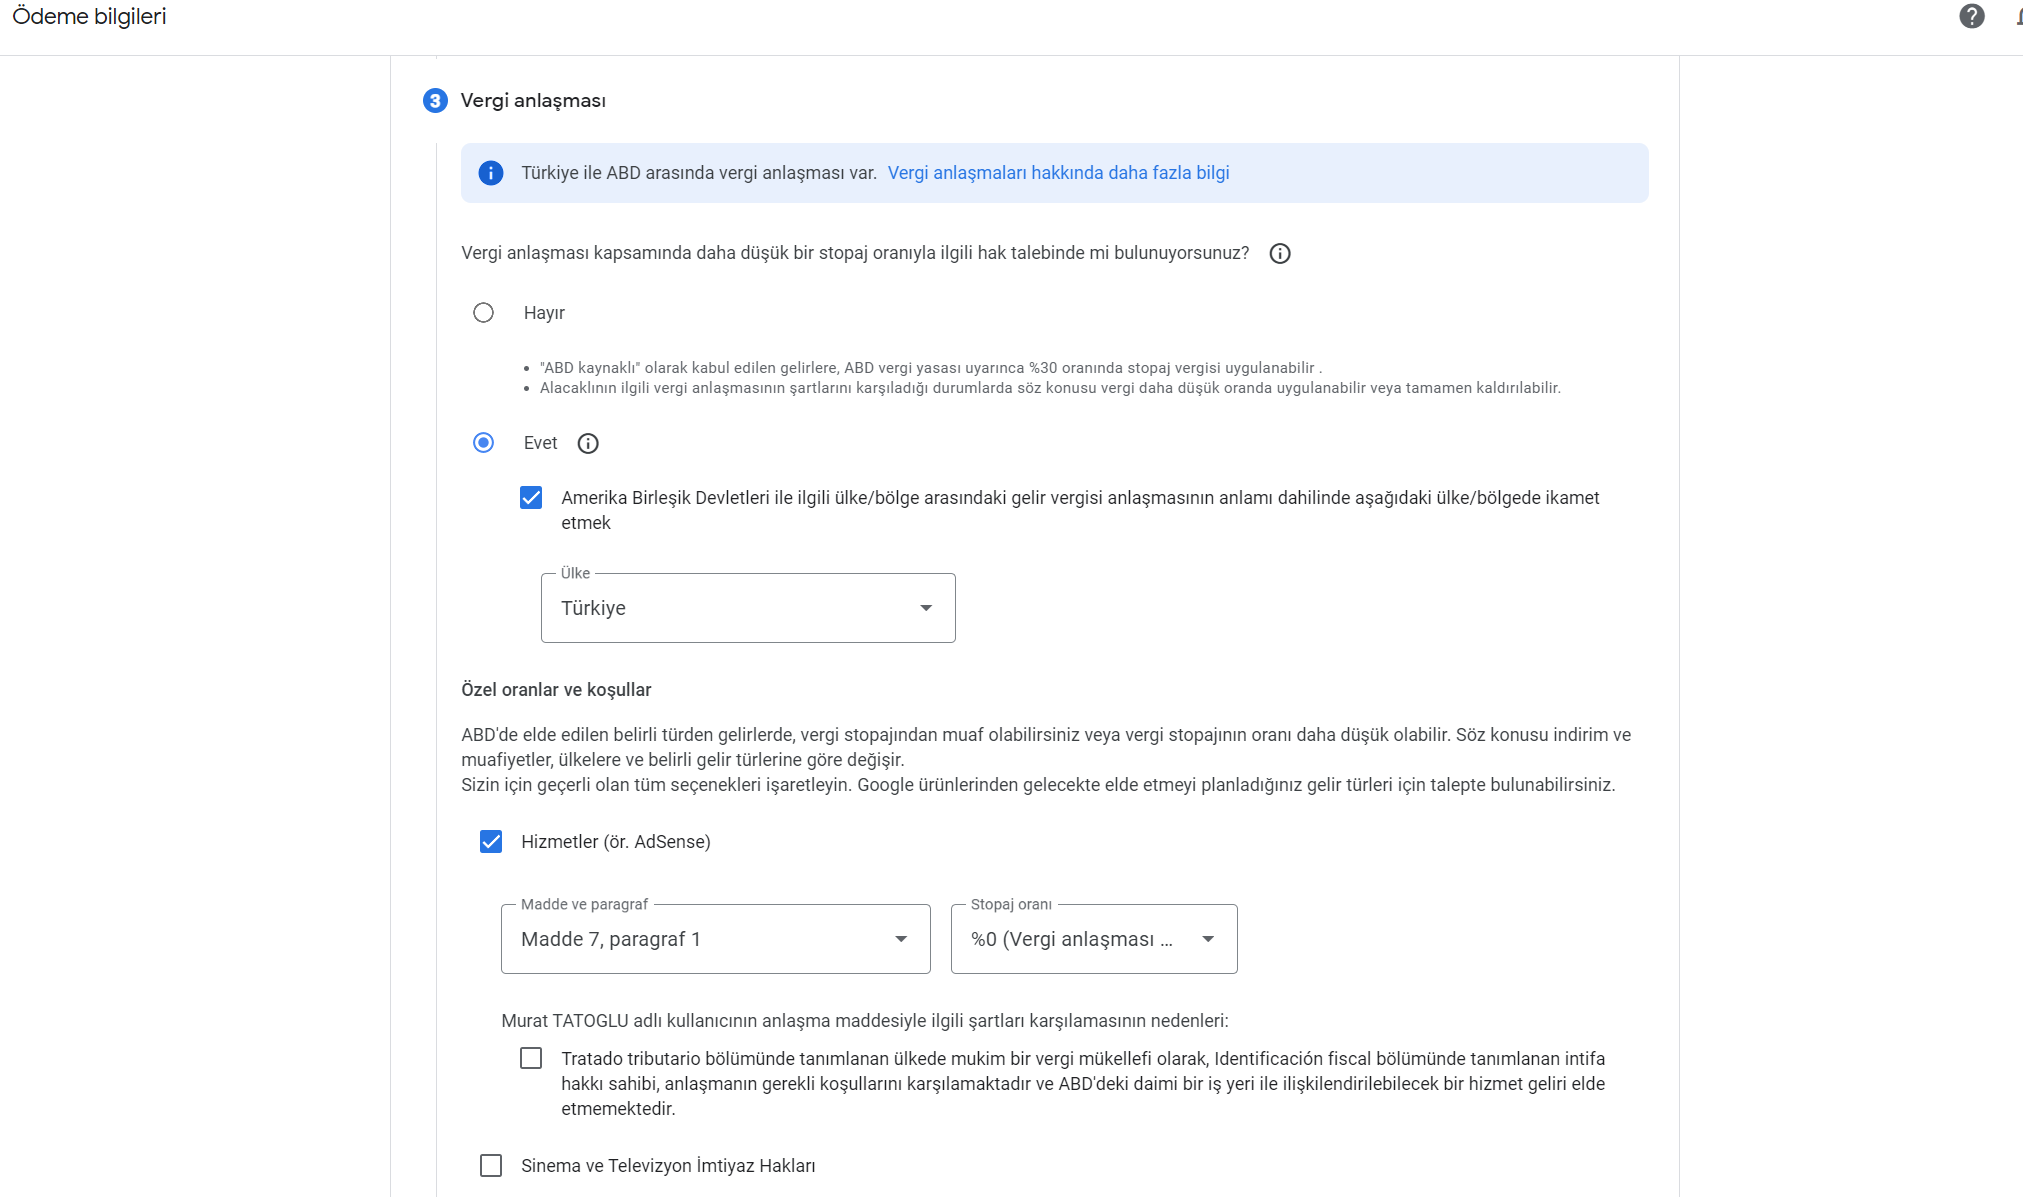Open the Ülke country dropdown
Image resolution: width=2023 pixels, height=1197 pixels.
click(x=748, y=608)
